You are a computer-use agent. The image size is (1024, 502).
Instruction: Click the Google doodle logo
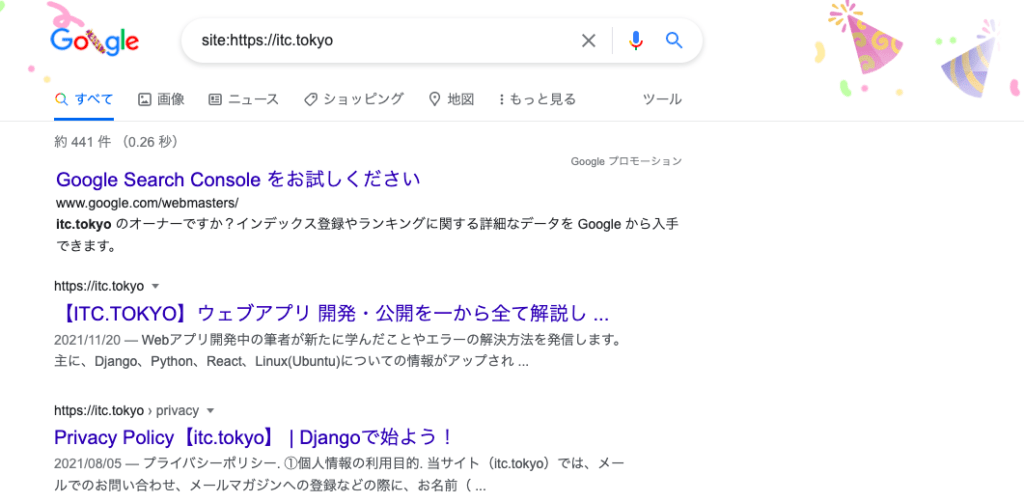(x=94, y=41)
